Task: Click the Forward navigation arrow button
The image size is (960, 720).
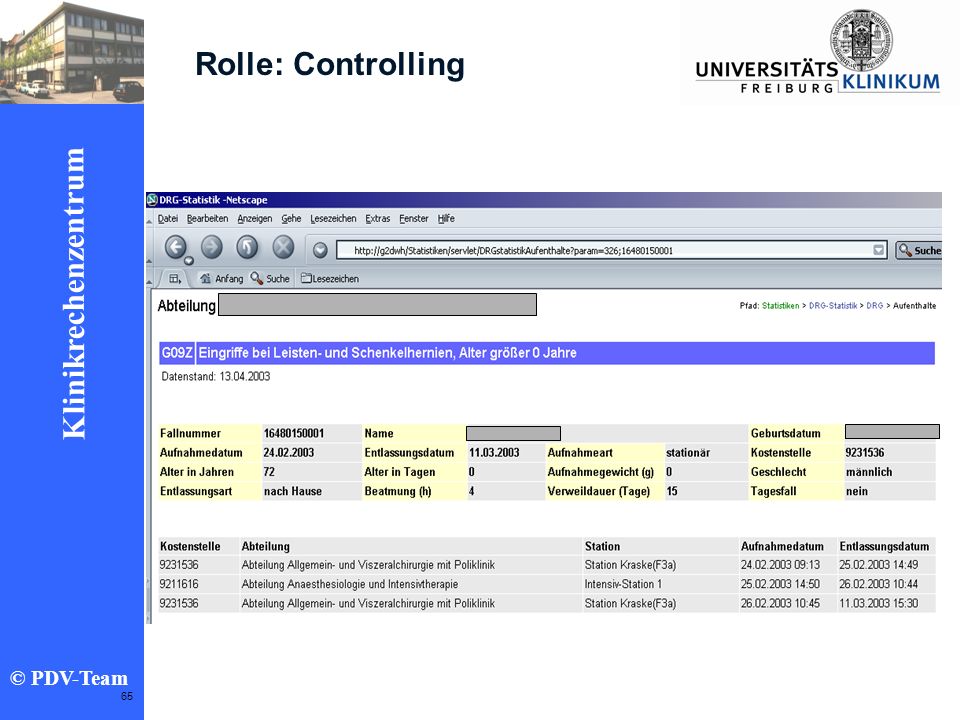Action: coord(212,247)
